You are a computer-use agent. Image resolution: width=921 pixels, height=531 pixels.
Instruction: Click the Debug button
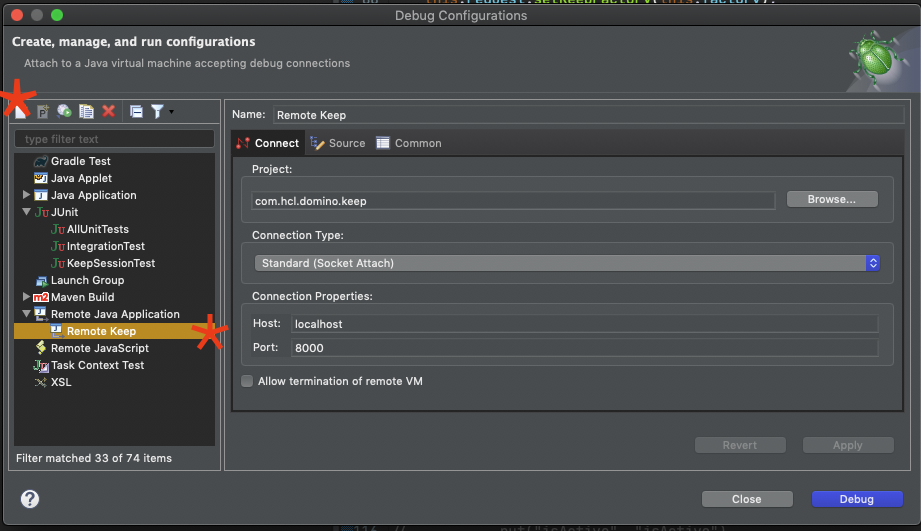[857, 499]
